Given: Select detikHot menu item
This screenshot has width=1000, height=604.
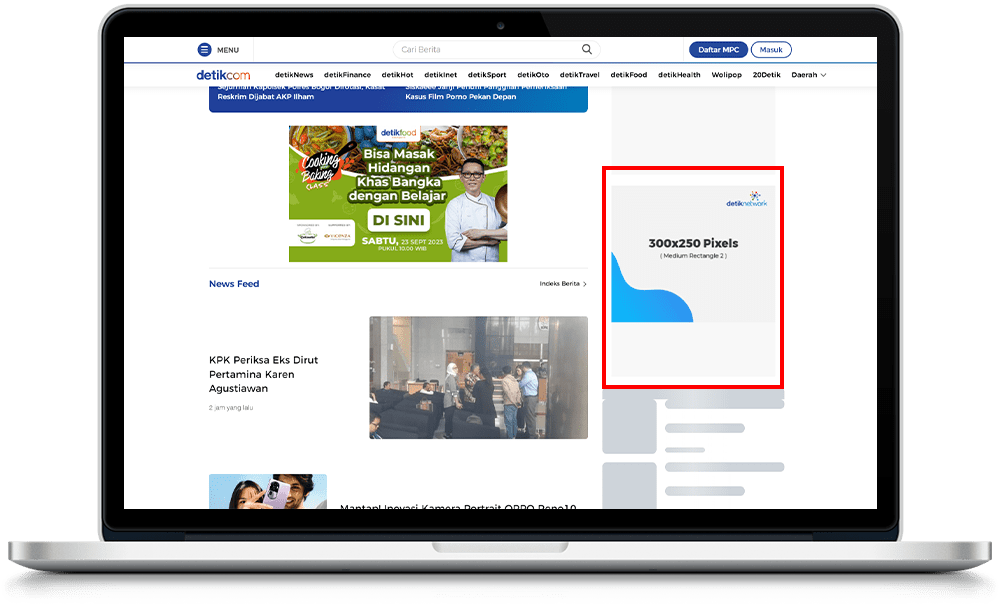Looking at the screenshot, I should click(397, 75).
